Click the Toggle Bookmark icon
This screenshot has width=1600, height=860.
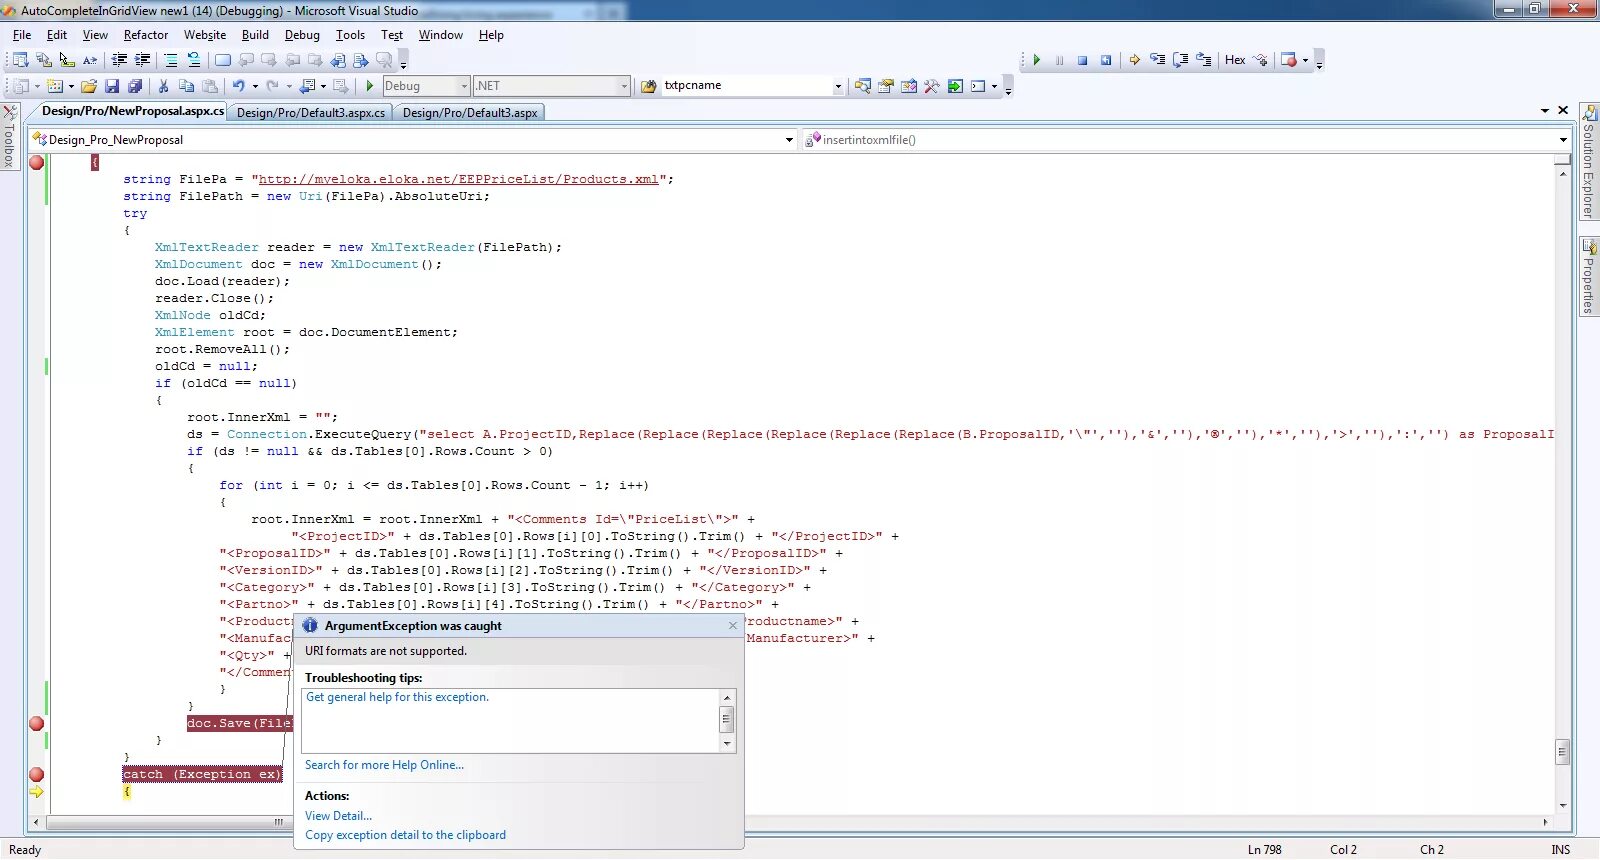223,60
